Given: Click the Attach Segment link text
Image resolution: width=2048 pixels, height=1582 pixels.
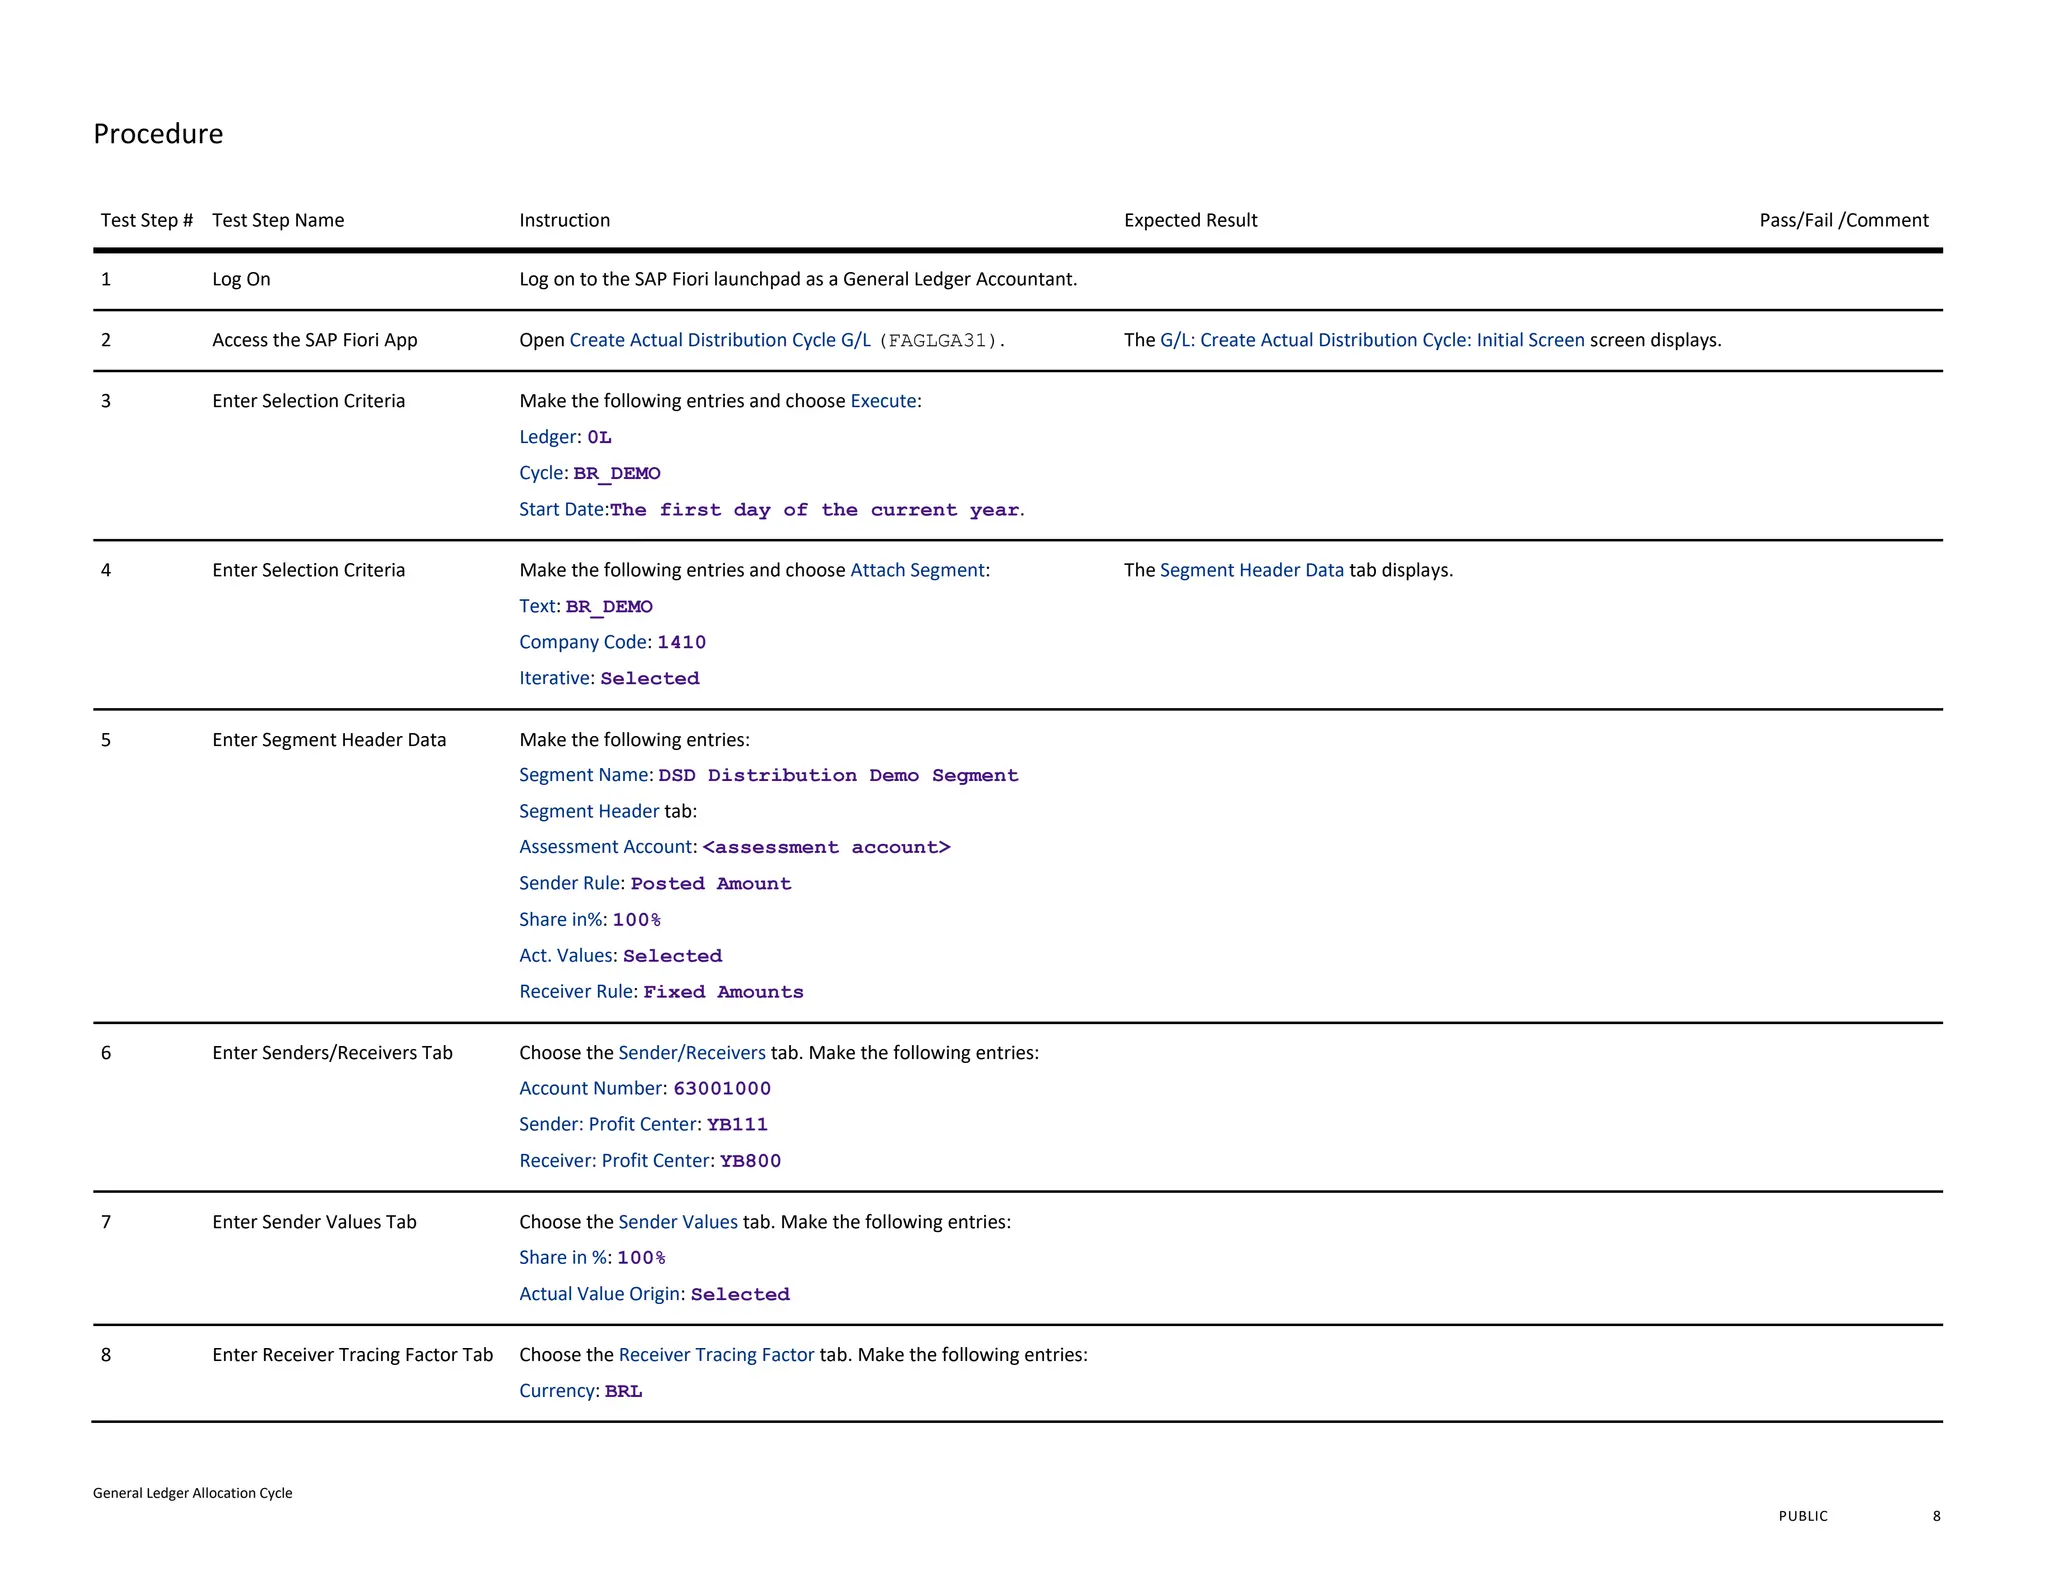Looking at the screenshot, I should [x=917, y=570].
